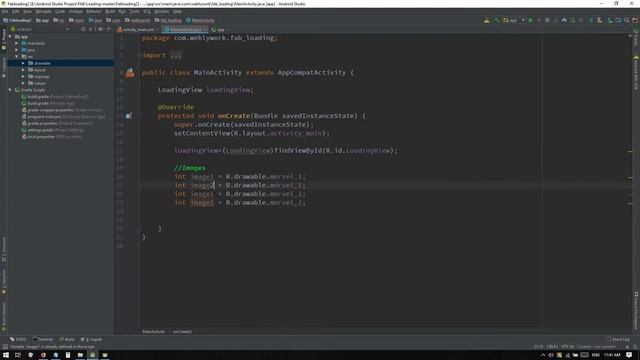Screen dimensions: 640x360
Task: Open the app run configuration dropdown
Action: point(514,20)
